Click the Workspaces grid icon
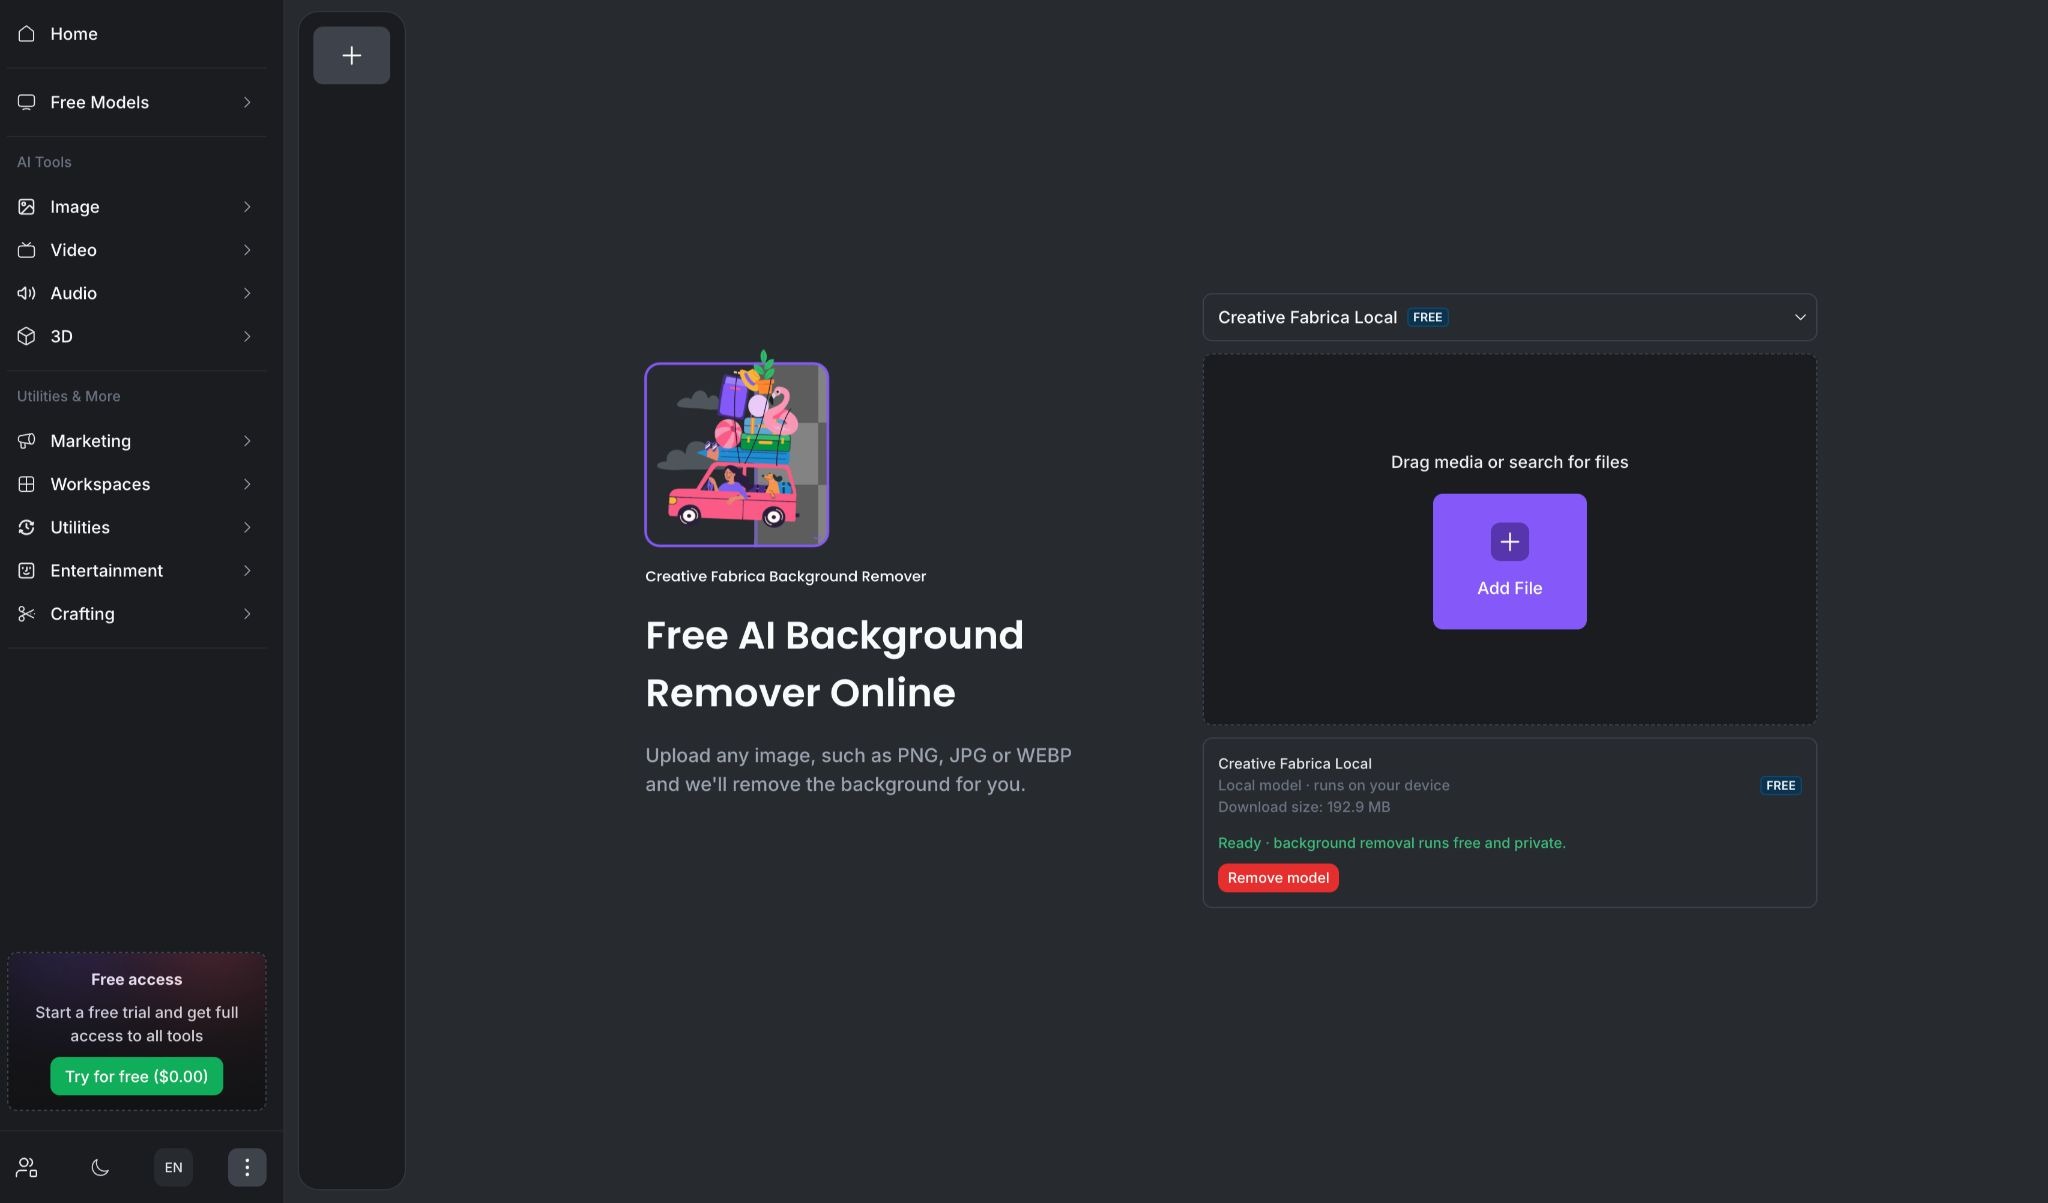 27,484
